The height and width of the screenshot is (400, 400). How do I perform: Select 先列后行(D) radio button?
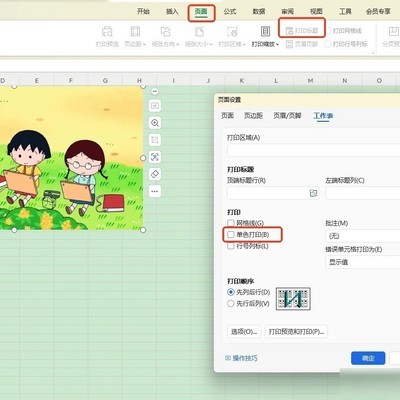coord(231,292)
